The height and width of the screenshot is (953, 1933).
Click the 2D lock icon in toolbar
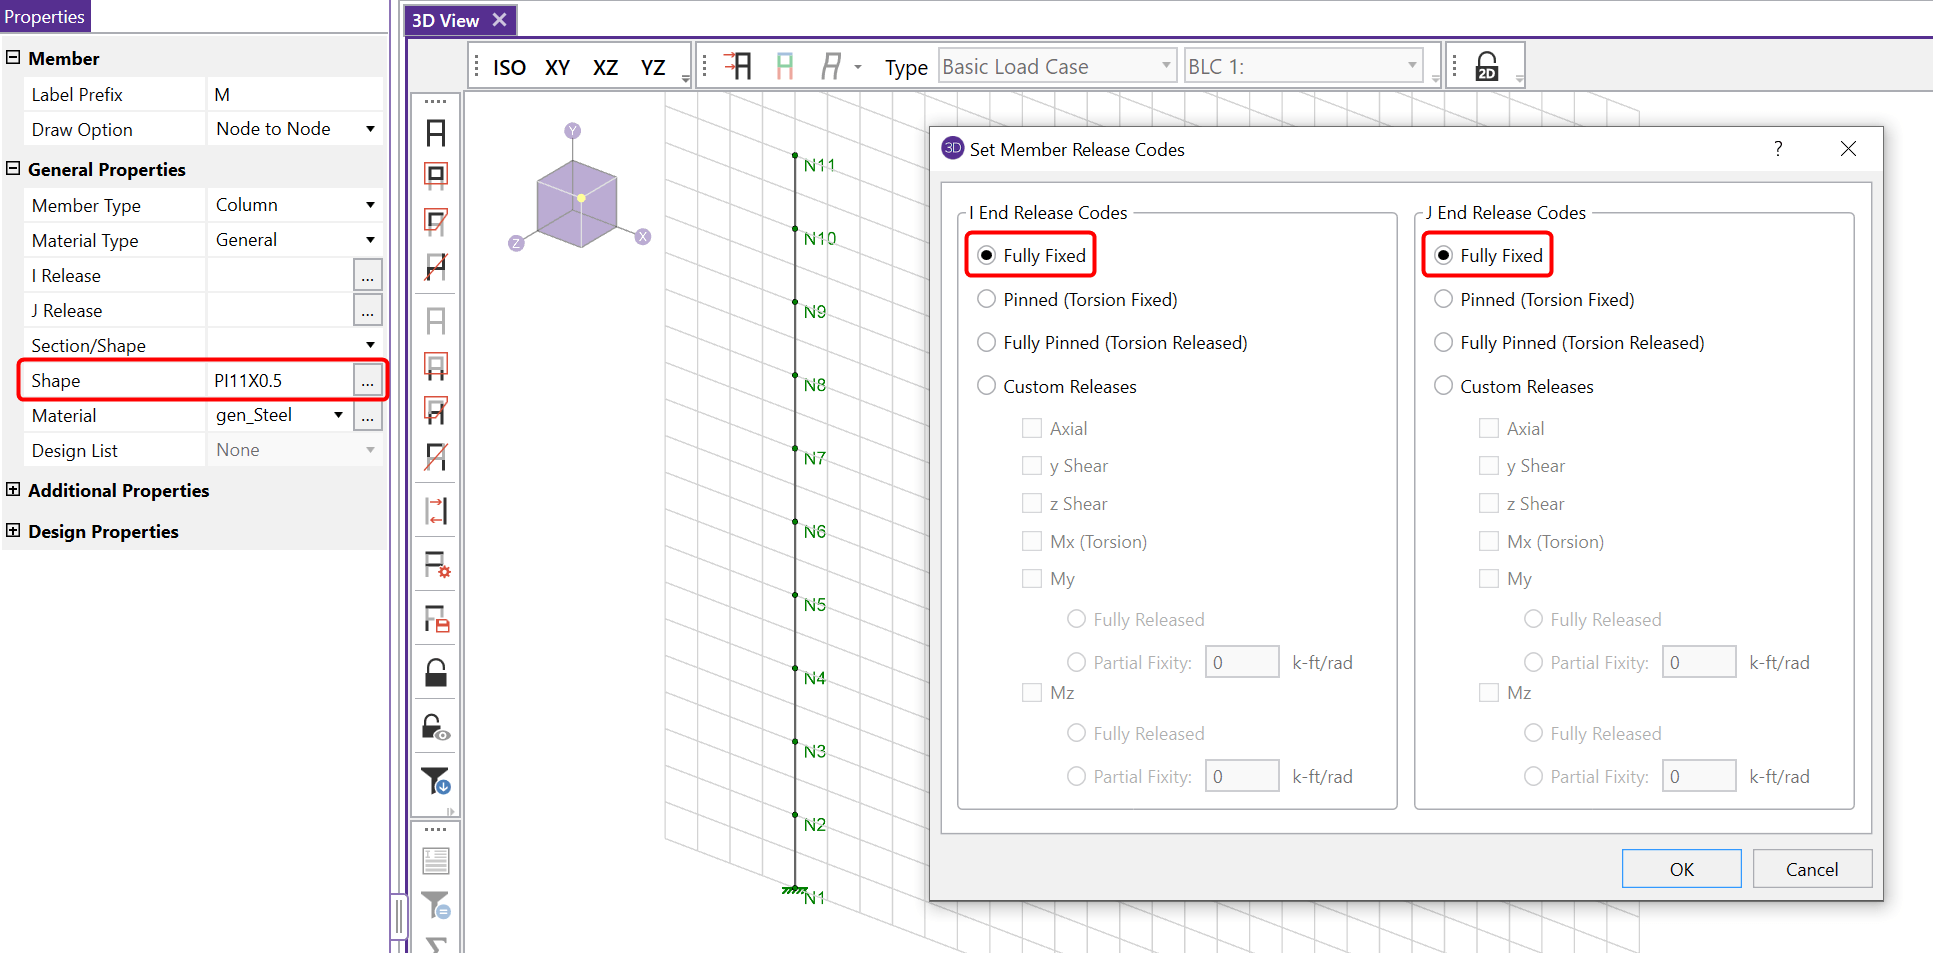point(1487,66)
